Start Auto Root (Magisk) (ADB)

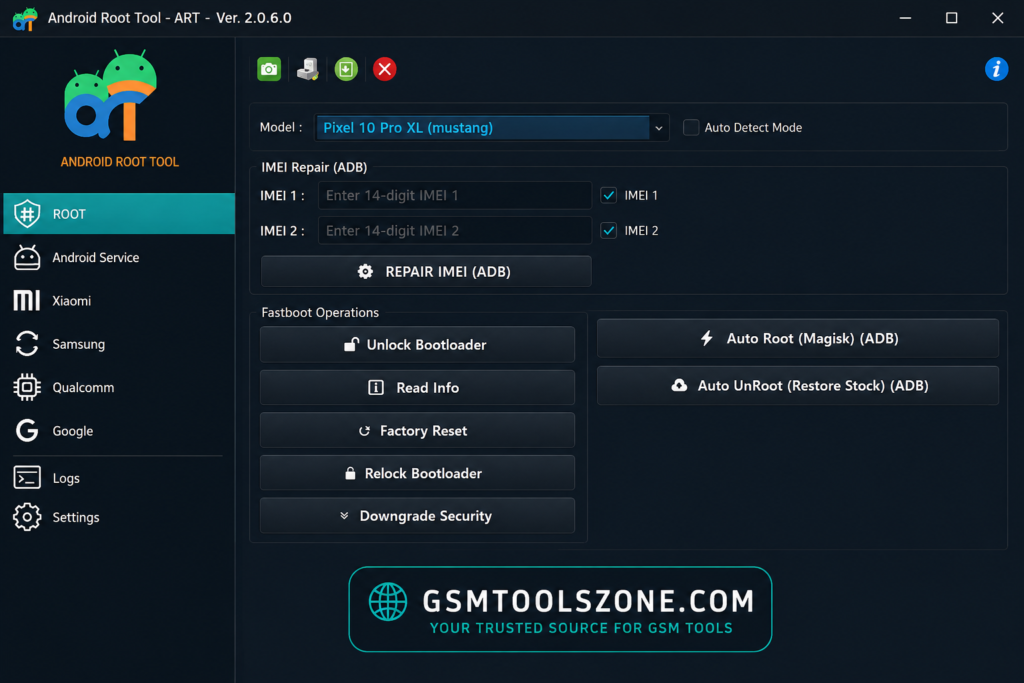coord(797,338)
